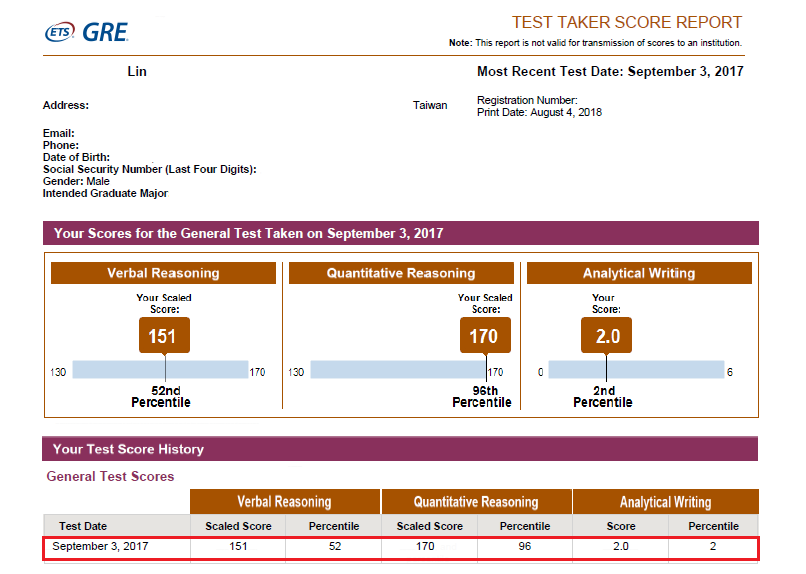Click Most Recent Test Date: September 3, 2017
Viewport: 806px width, 574px height.
click(x=610, y=71)
